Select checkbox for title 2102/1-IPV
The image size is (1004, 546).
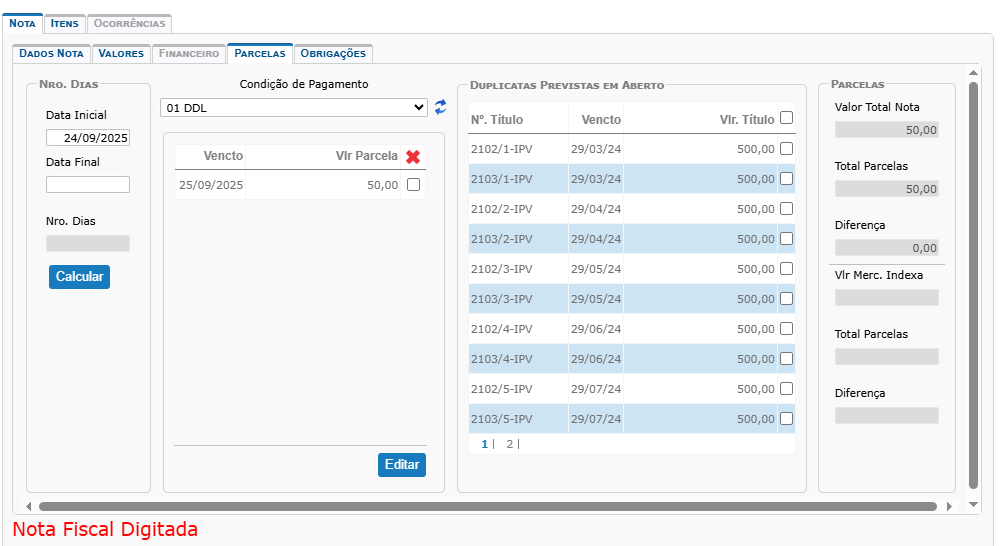pyautogui.click(x=786, y=149)
